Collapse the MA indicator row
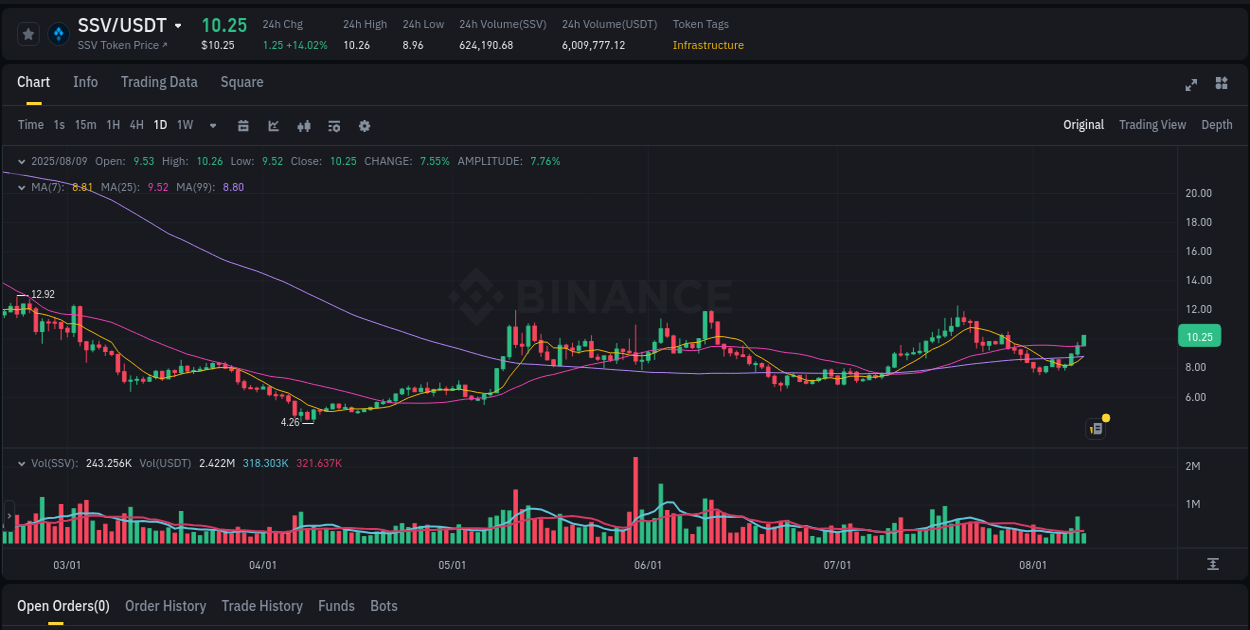This screenshot has height=630, width=1250. (22, 187)
